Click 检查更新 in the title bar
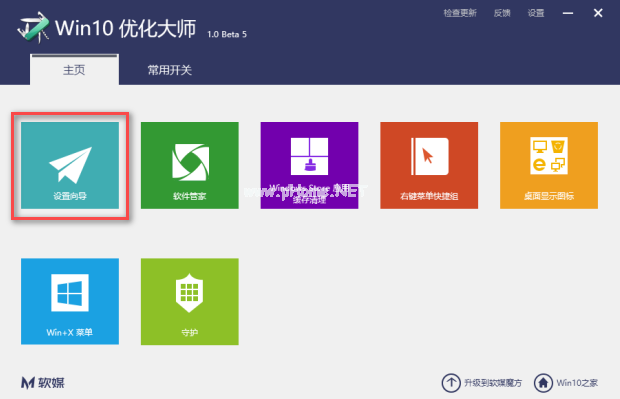The image size is (620, 399). point(460,13)
